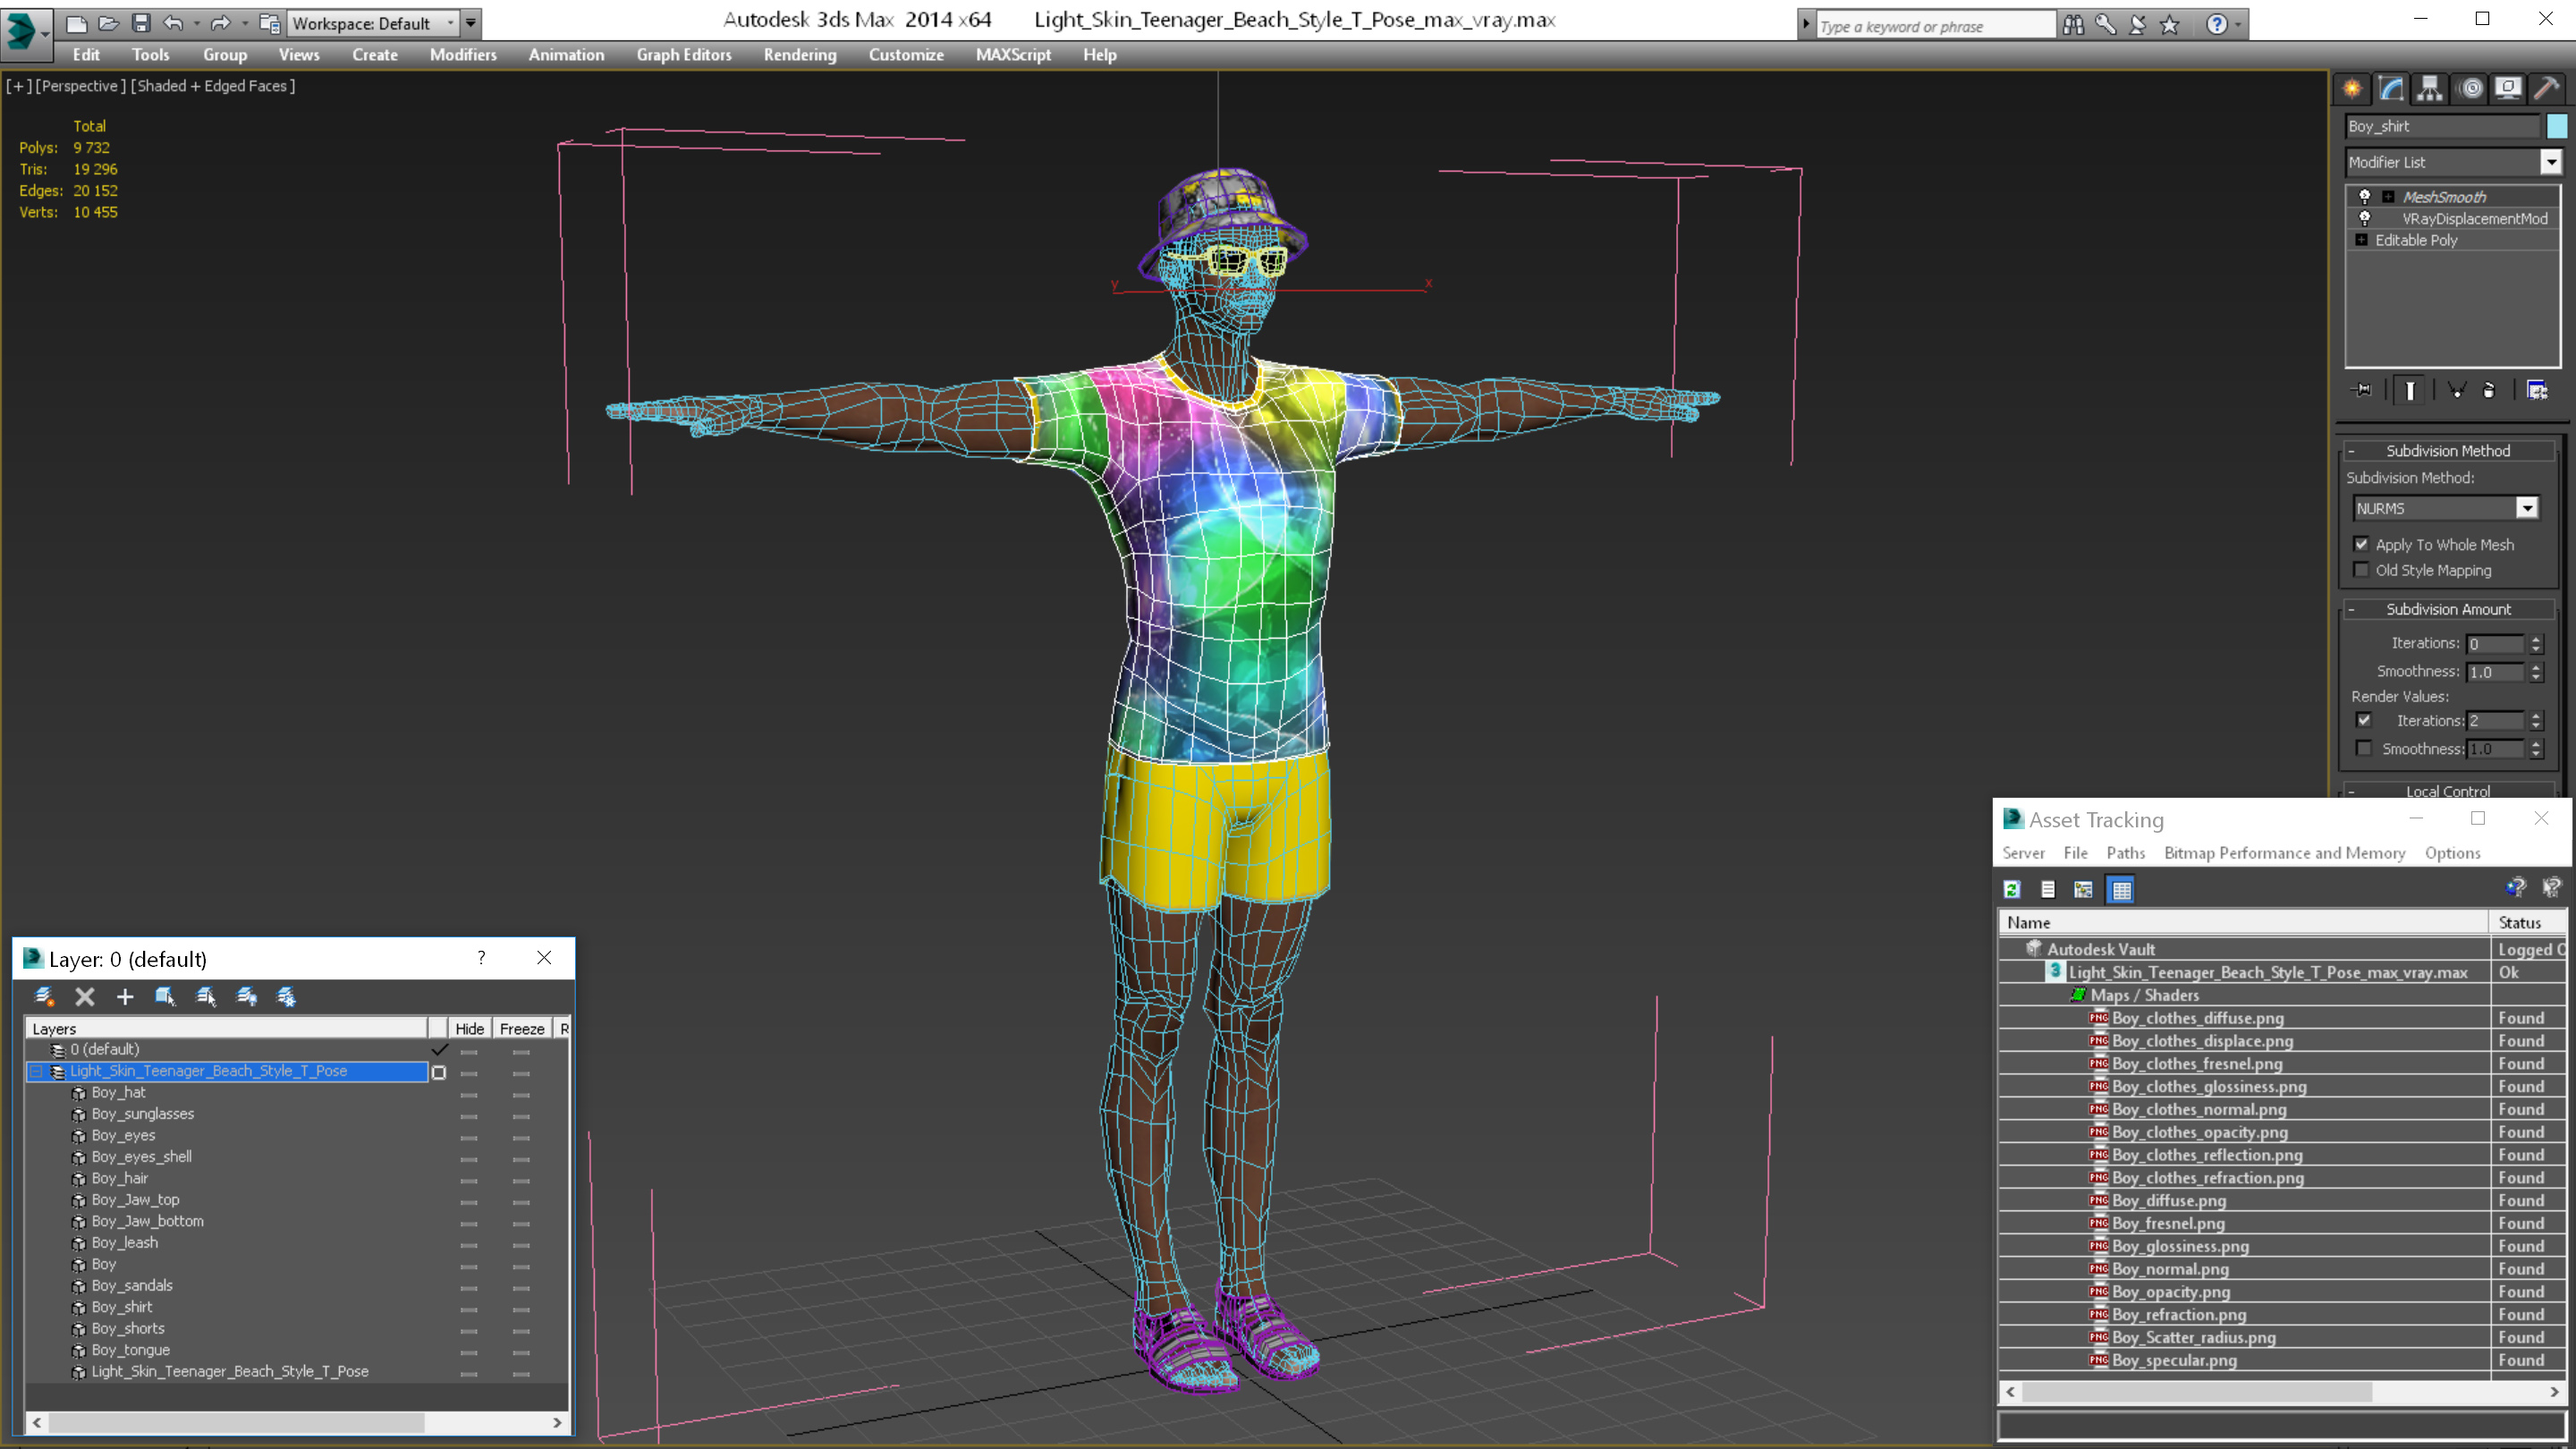
Task: Click table view icon in Asset Tracking
Action: pyautogui.click(x=2121, y=889)
